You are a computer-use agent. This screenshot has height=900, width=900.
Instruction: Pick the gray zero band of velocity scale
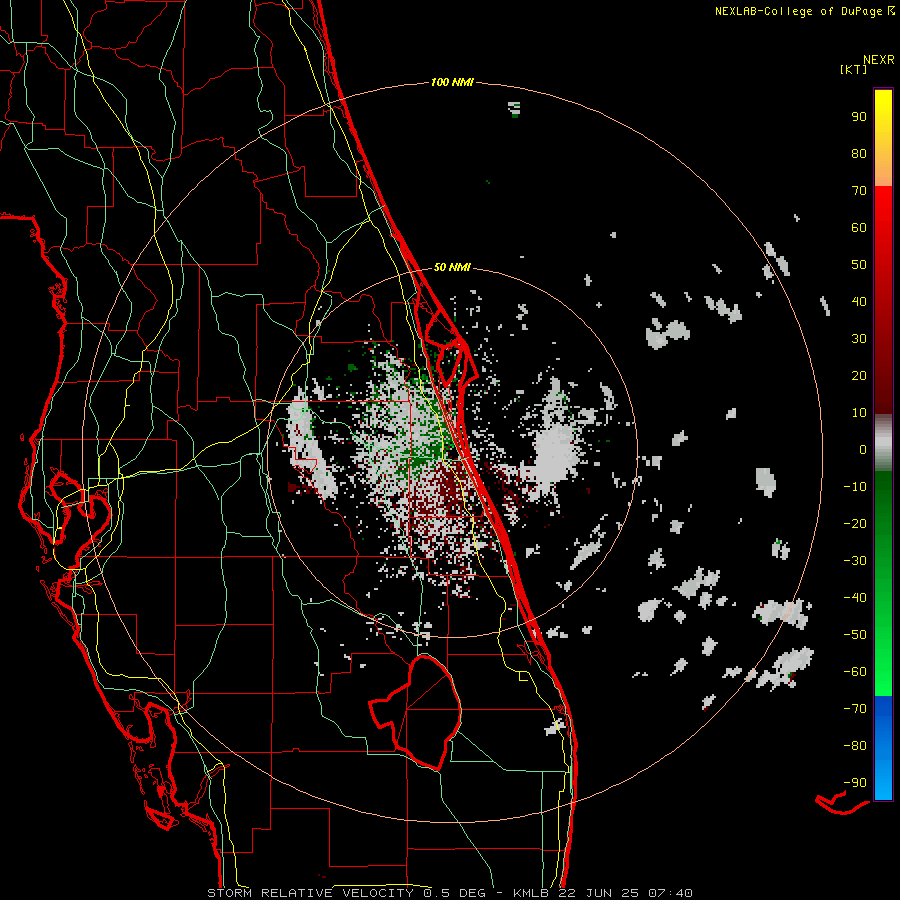pos(883,443)
